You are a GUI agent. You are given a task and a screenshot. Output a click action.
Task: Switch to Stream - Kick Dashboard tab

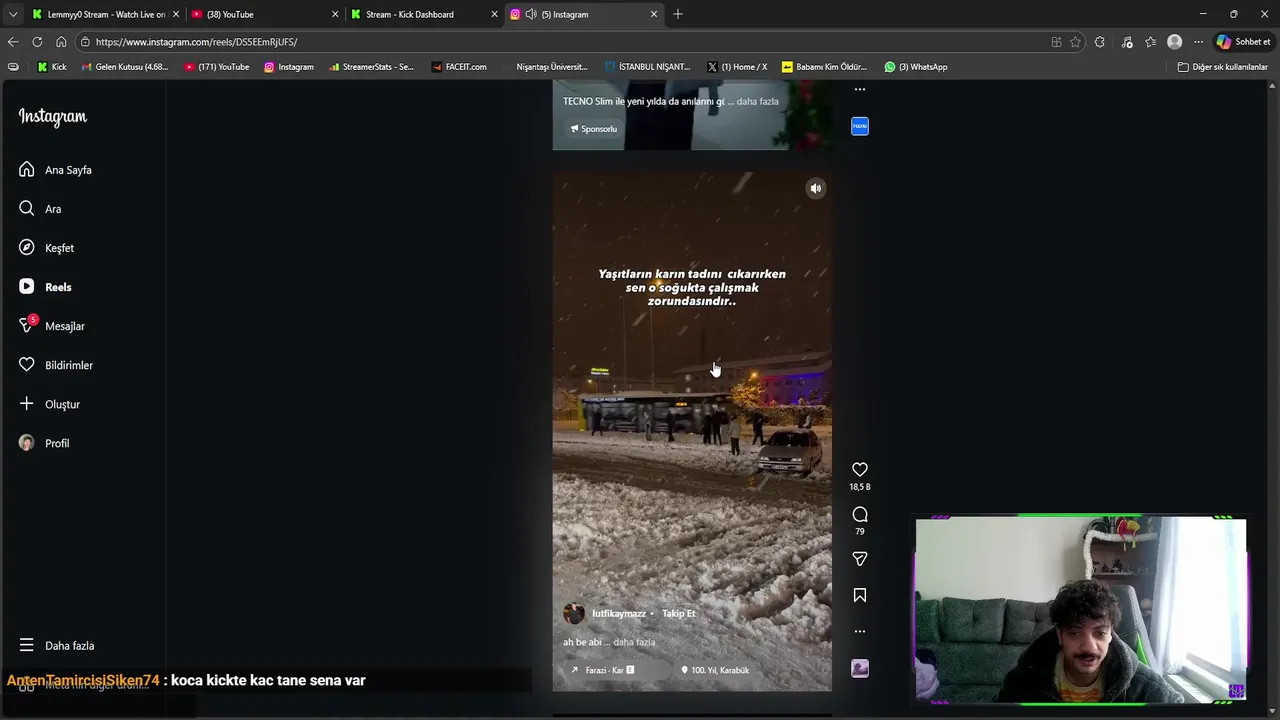pos(424,14)
